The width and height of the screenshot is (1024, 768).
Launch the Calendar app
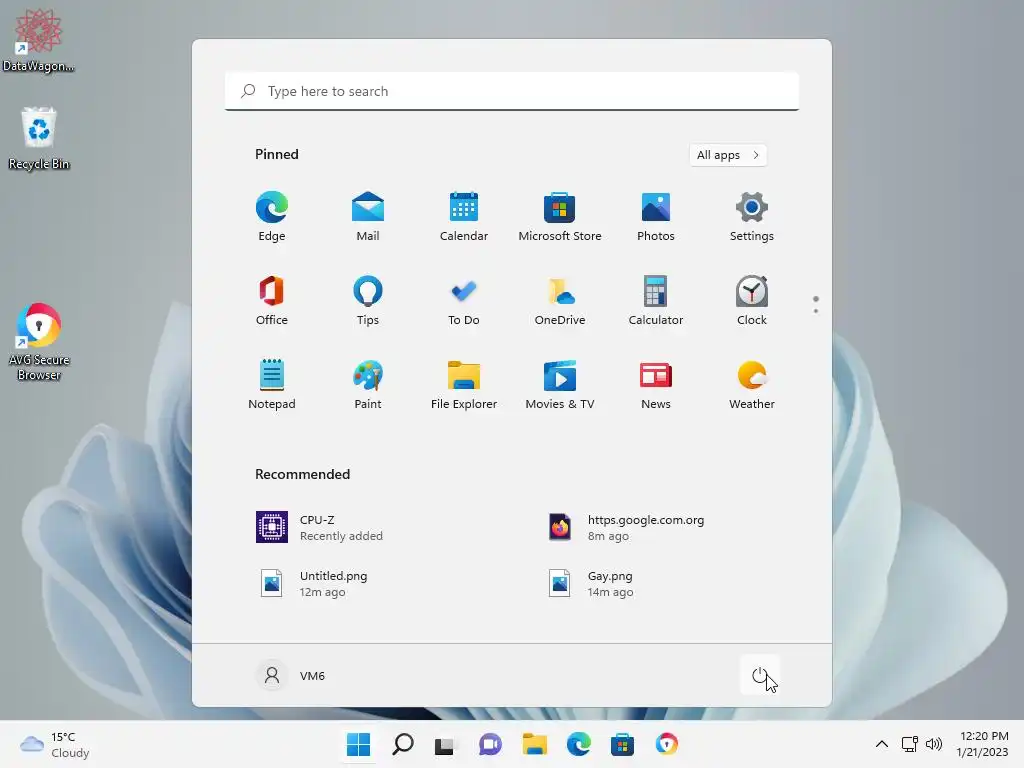pyautogui.click(x=464, y=217)
